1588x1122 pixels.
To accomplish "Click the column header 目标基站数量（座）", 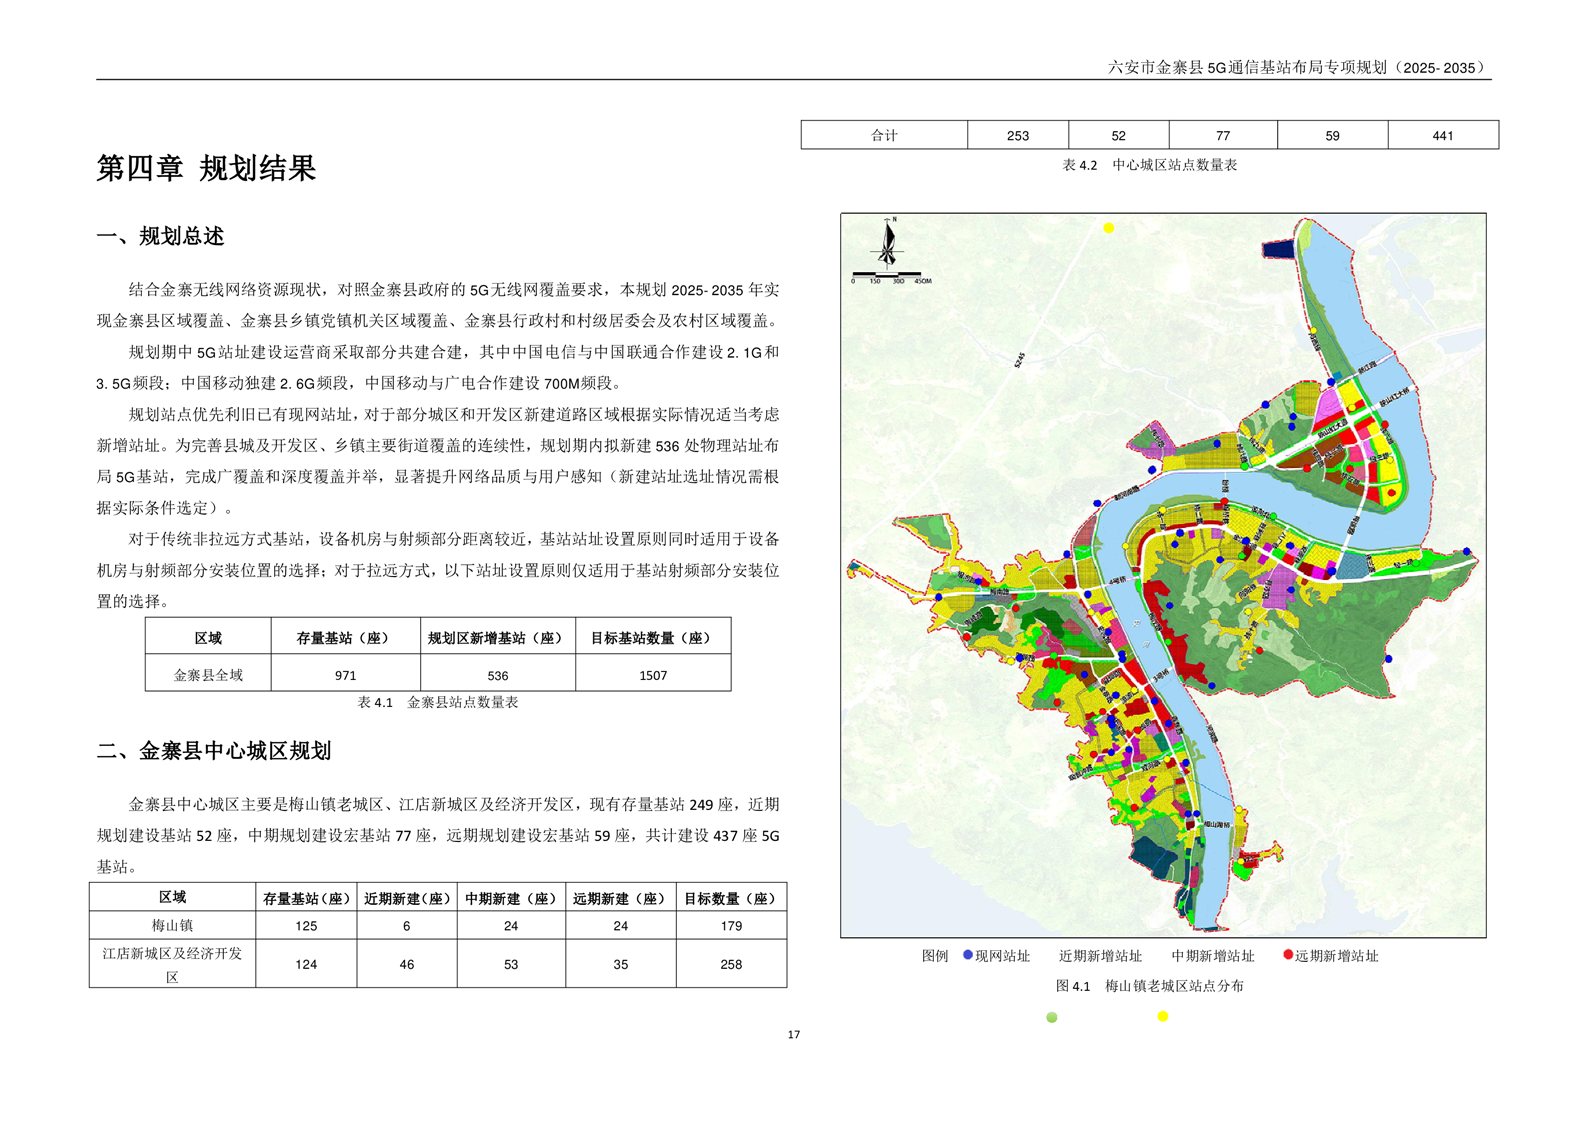I will (x=653, y=637).
